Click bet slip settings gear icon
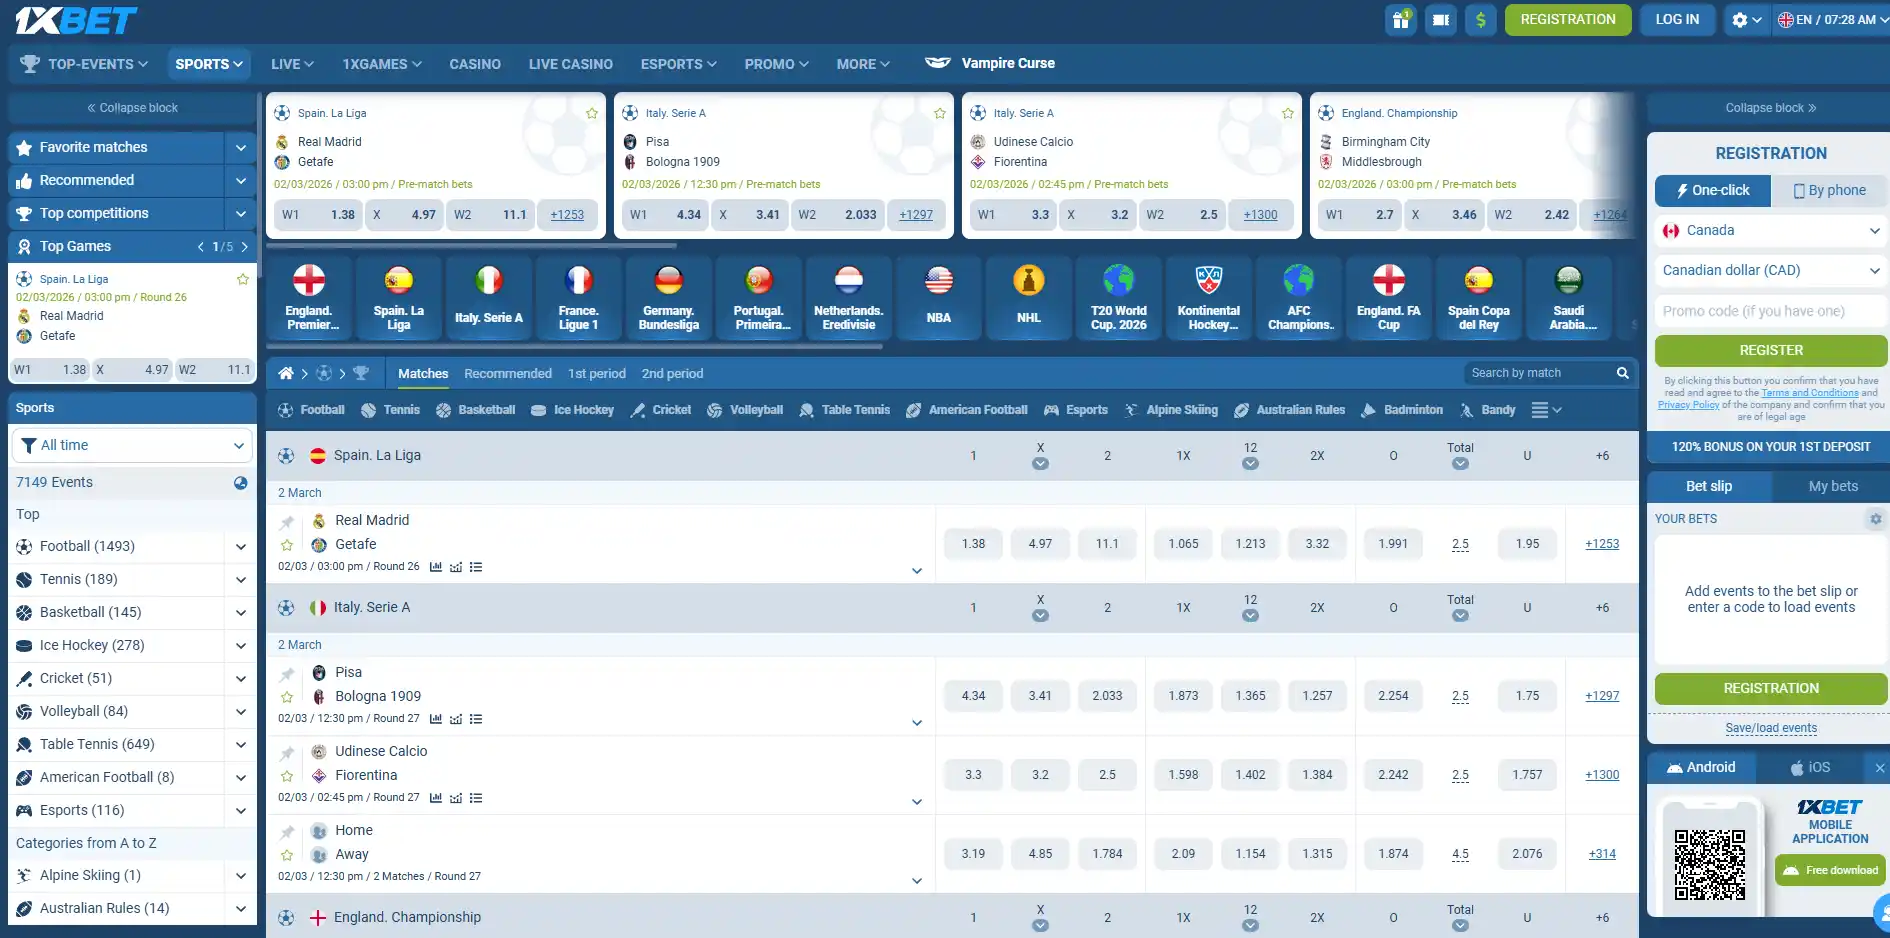Viewport: 1890px width, 938px height. point(1876,518)
